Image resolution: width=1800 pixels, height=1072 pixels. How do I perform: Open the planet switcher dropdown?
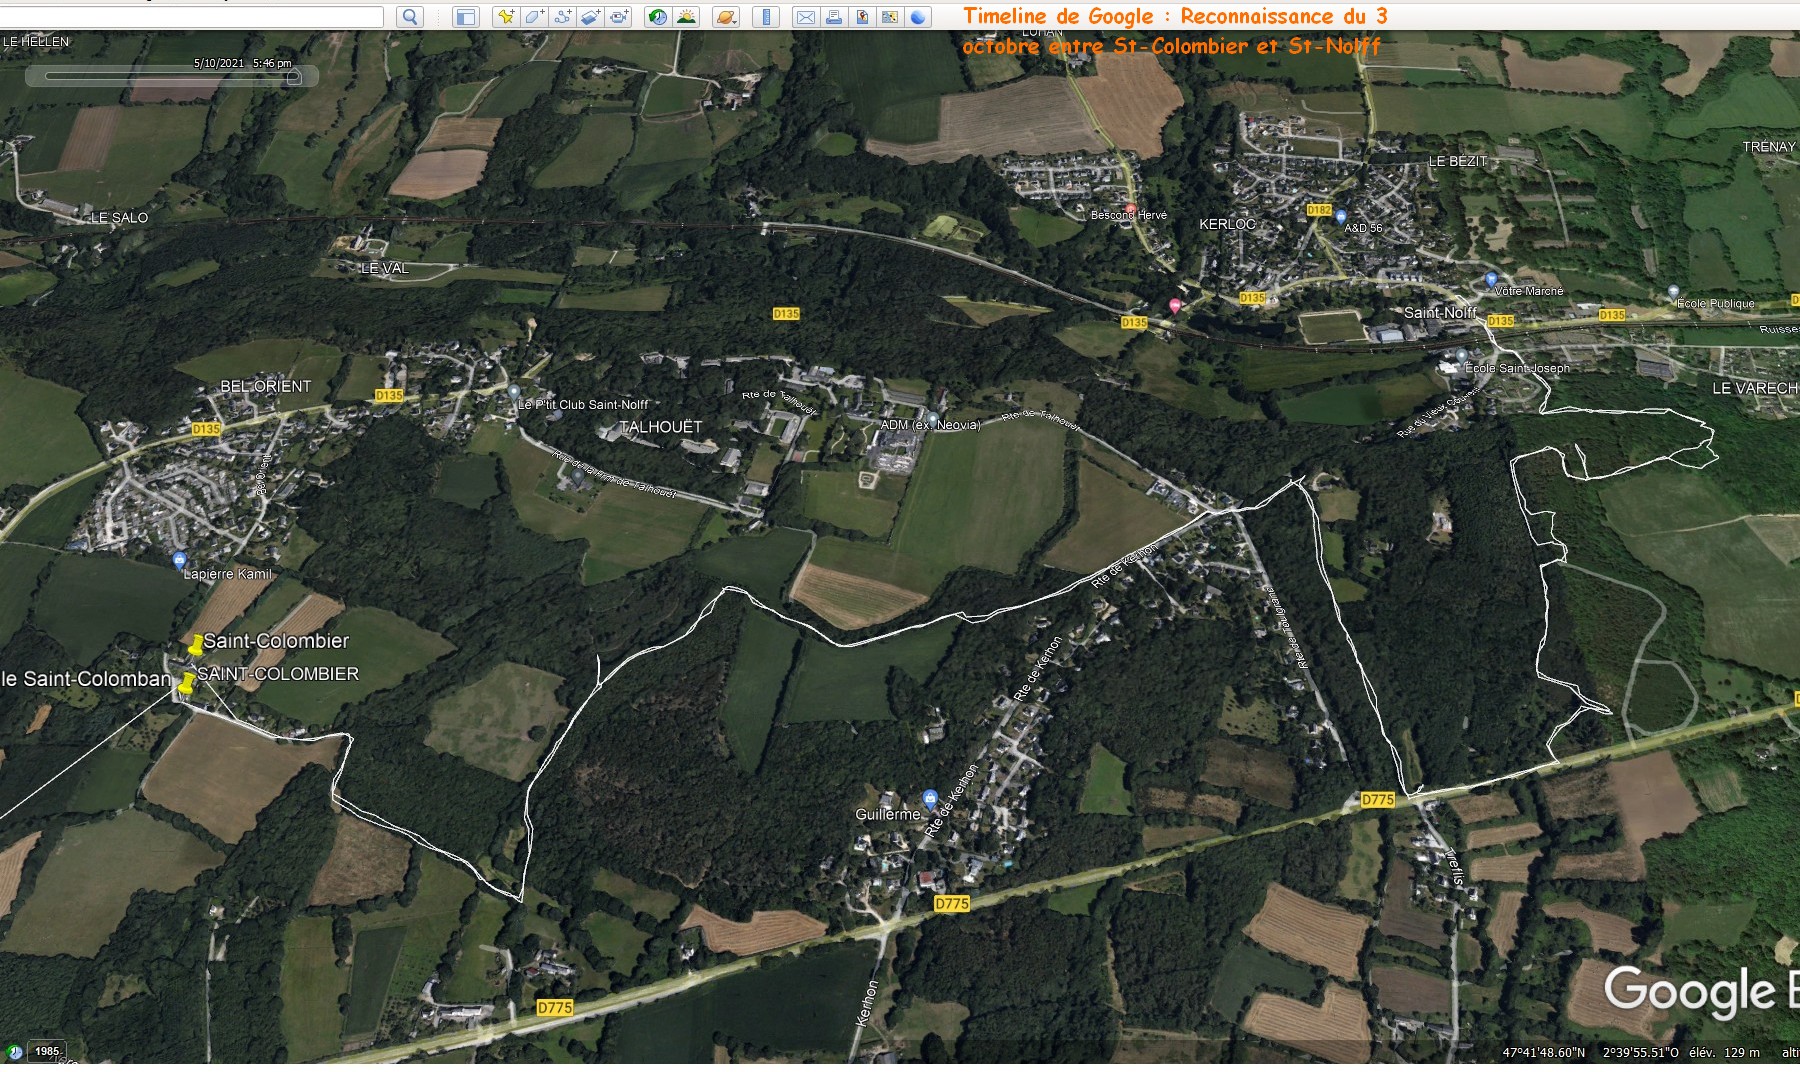coord(726,16)
